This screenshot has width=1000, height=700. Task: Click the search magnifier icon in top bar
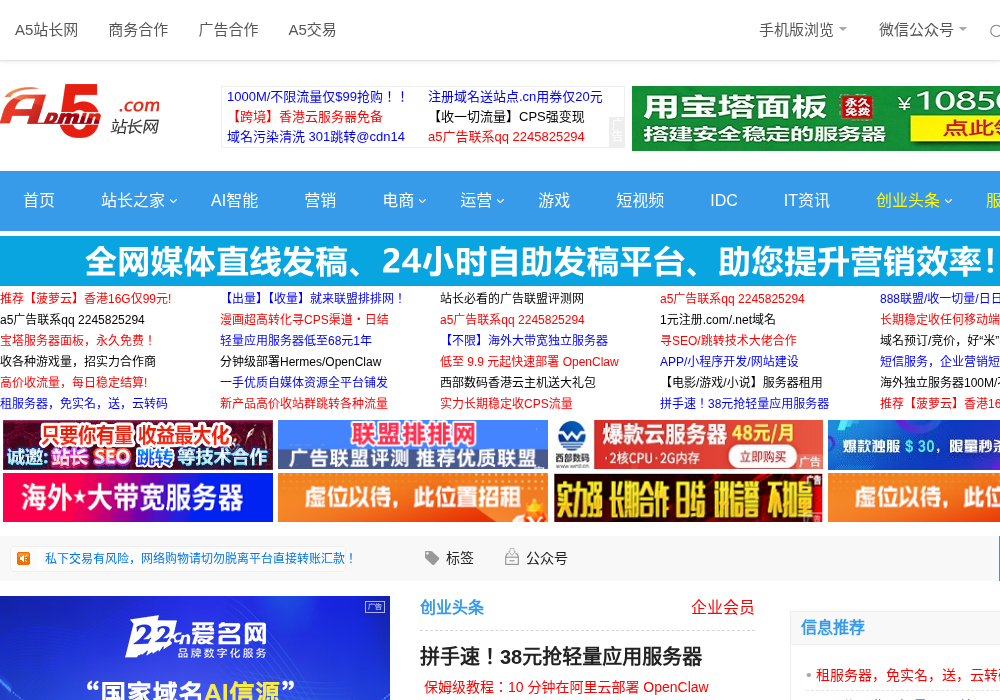[995, 31]
